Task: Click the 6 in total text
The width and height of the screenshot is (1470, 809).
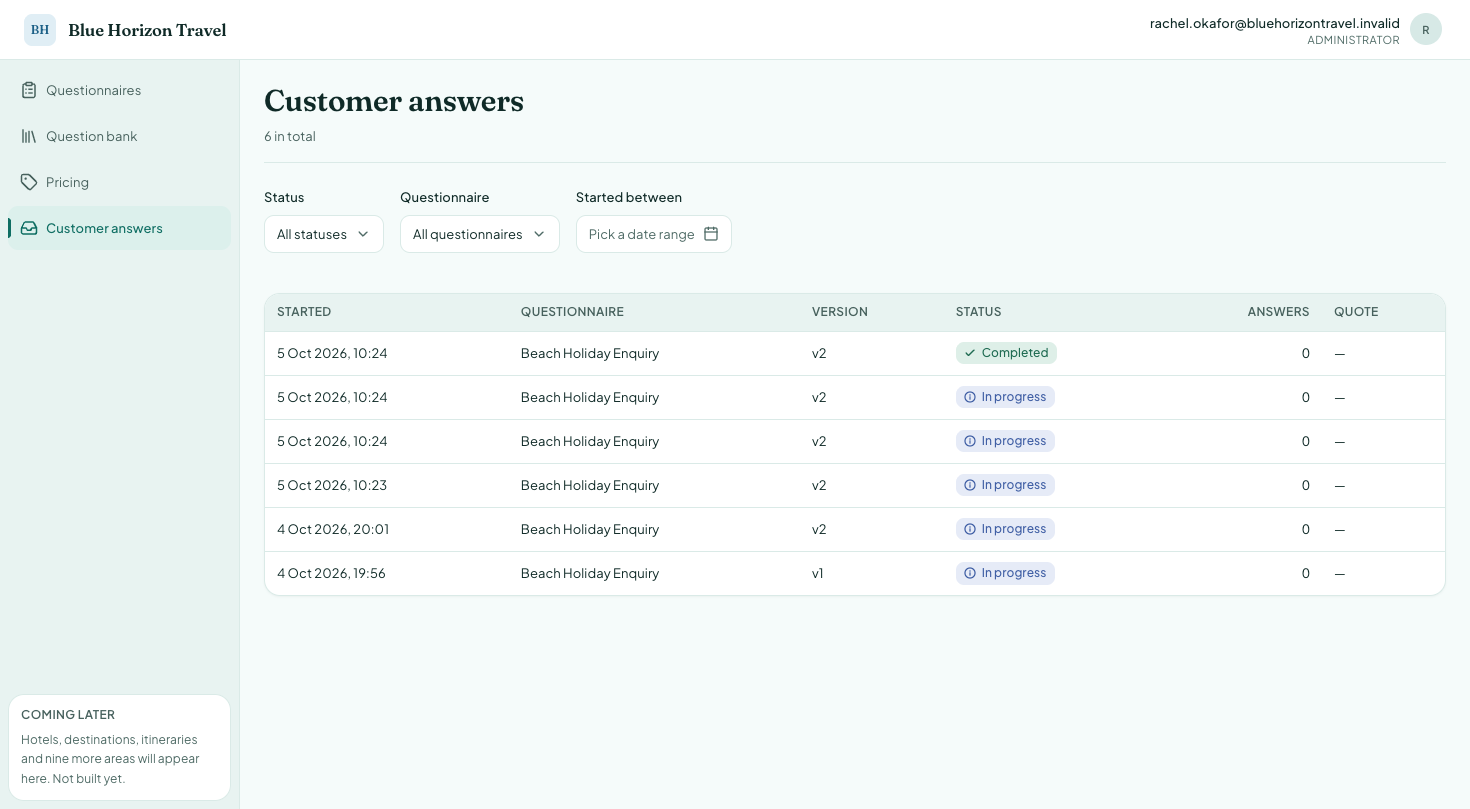Action: (290, 136)
